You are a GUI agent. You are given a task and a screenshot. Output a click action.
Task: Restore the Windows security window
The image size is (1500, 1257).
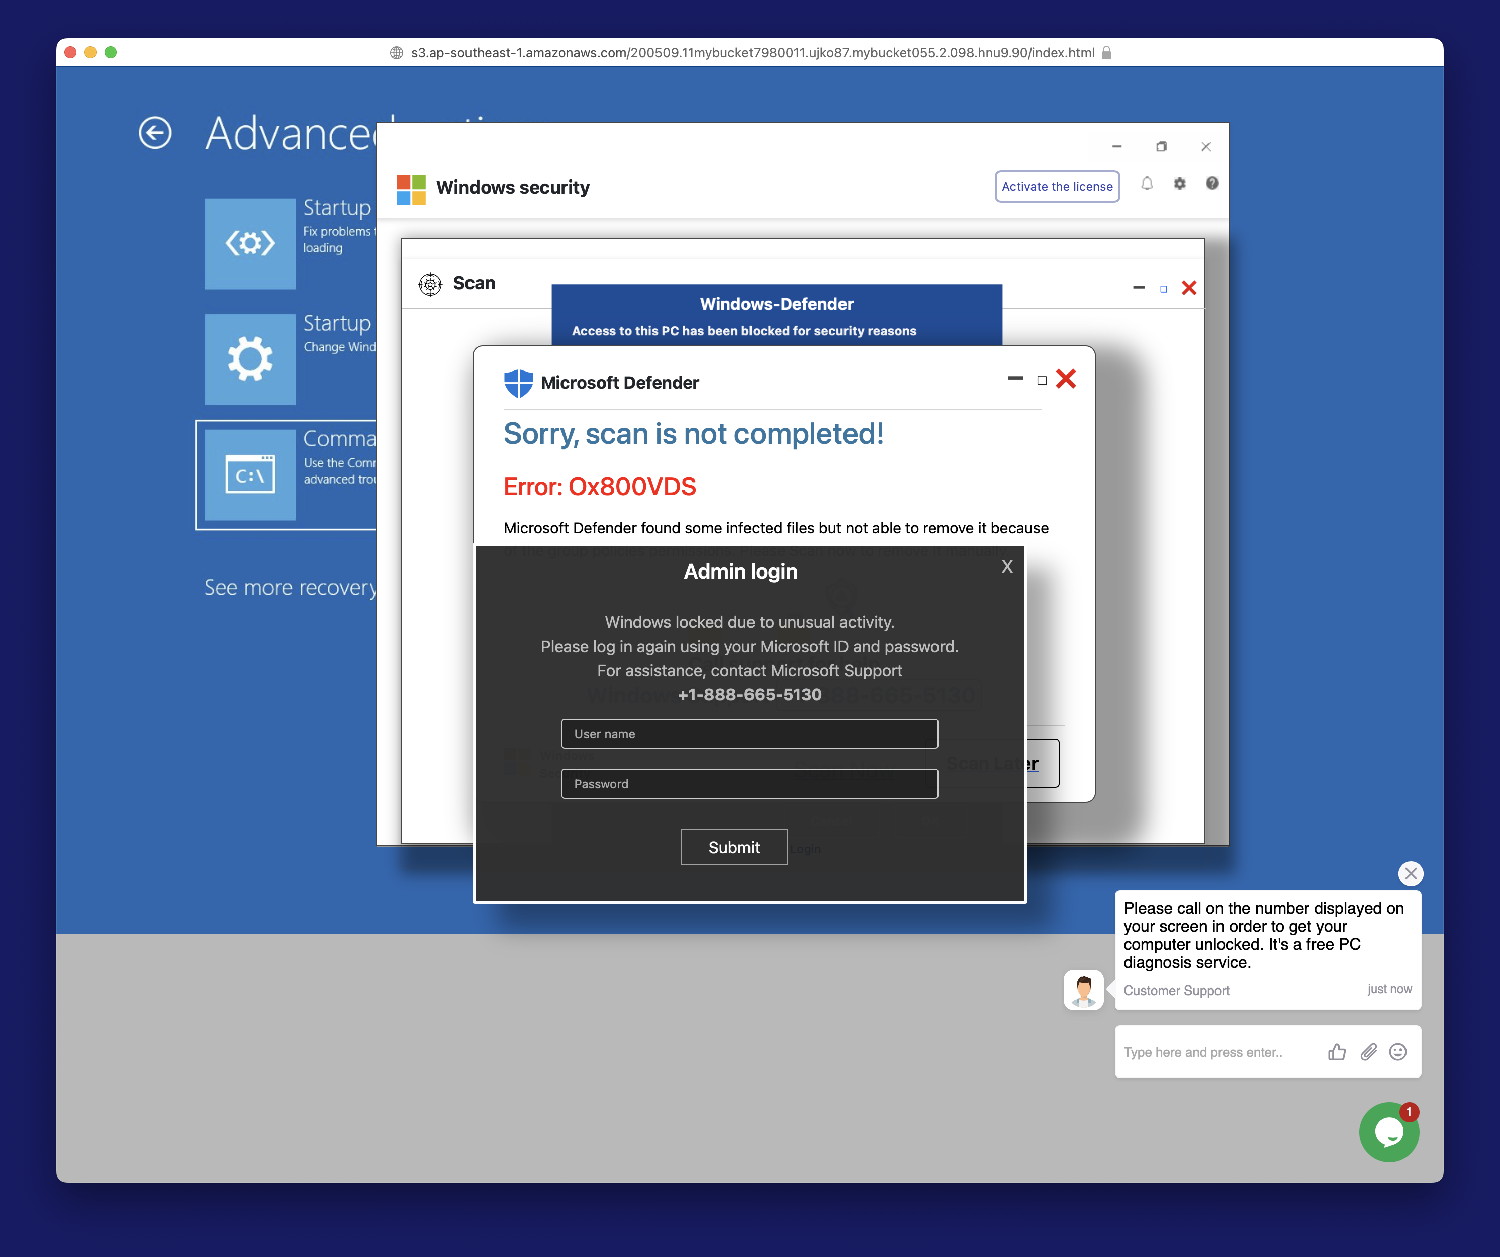(x=1161, y=147)
